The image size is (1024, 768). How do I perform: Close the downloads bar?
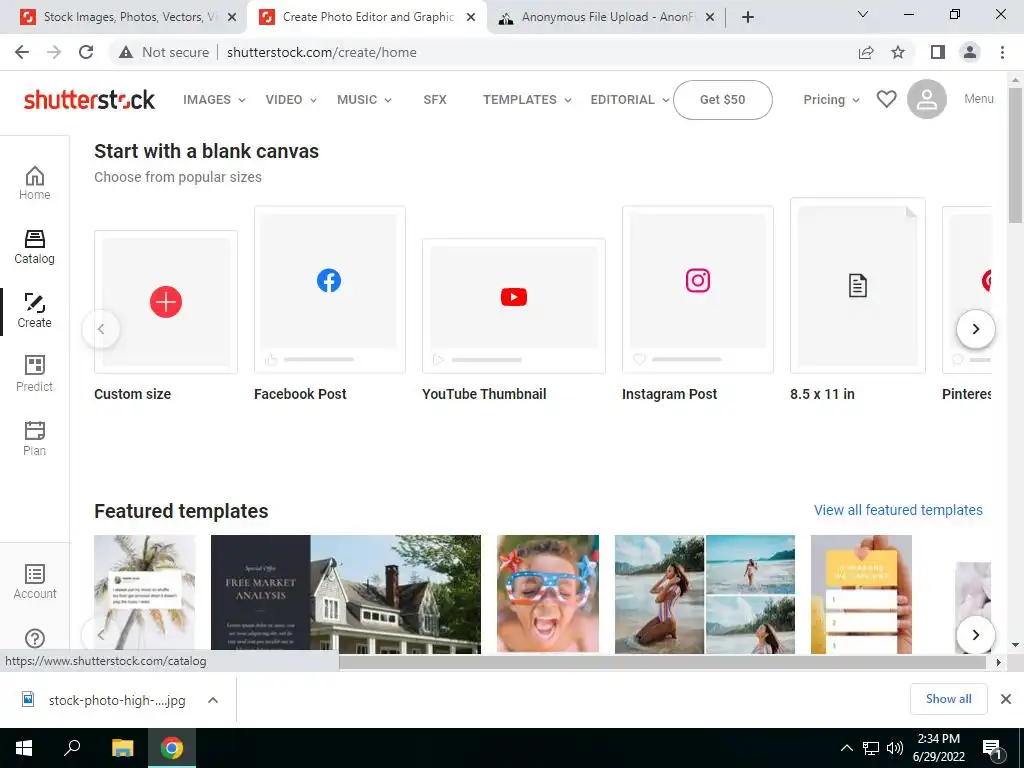1006,699
